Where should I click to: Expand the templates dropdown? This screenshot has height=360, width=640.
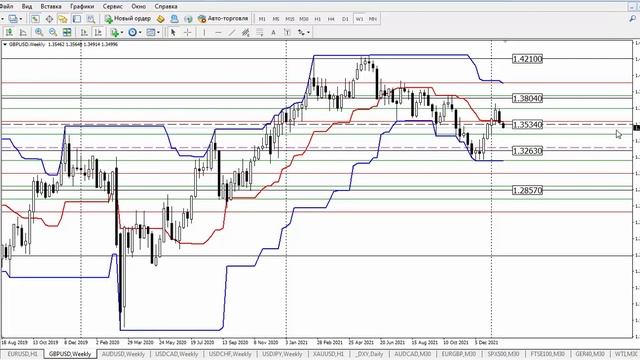pos(158,32)
